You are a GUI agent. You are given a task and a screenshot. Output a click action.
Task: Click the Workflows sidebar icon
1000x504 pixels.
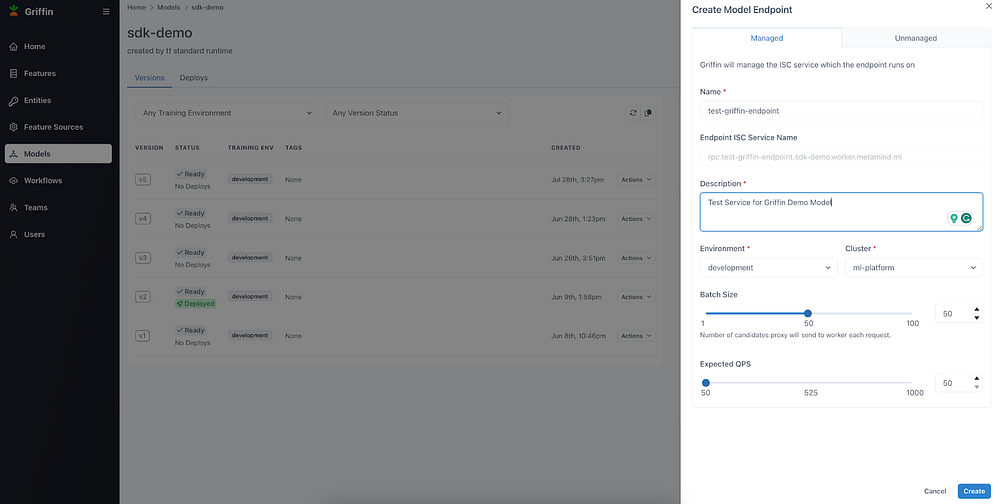click(13, 181)
